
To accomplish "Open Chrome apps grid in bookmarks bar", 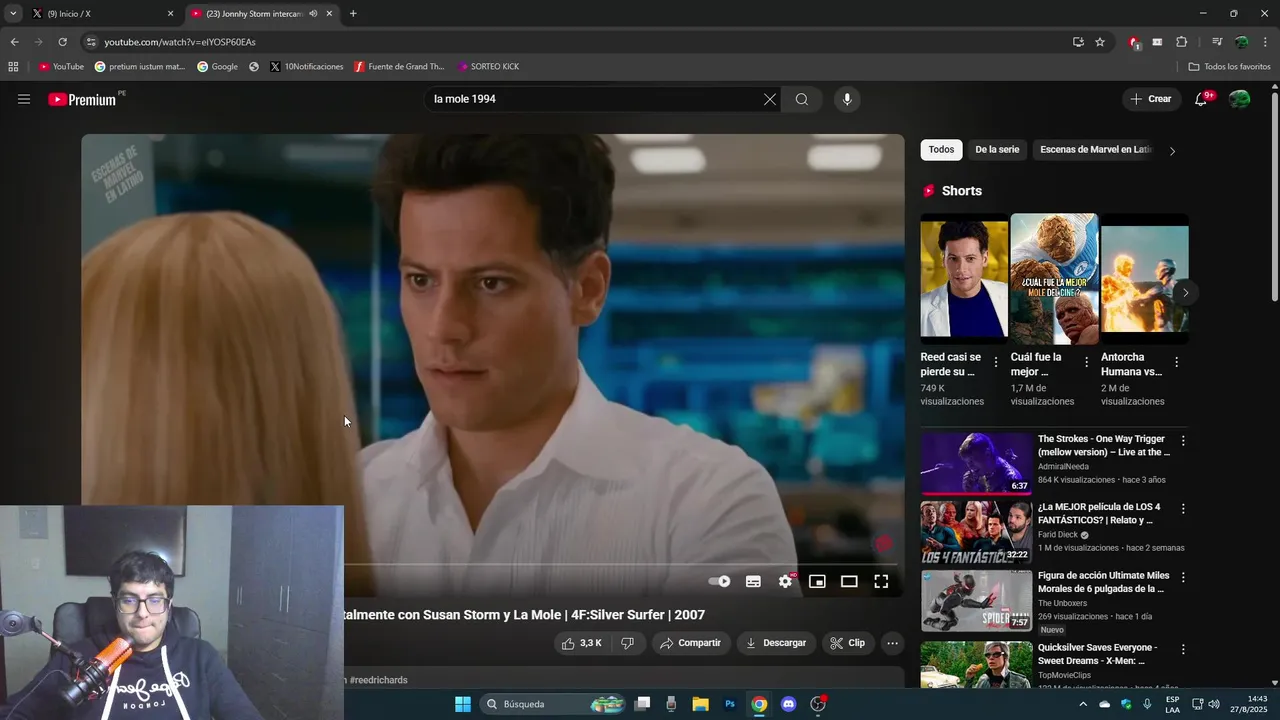I will (x=13, y=67).
